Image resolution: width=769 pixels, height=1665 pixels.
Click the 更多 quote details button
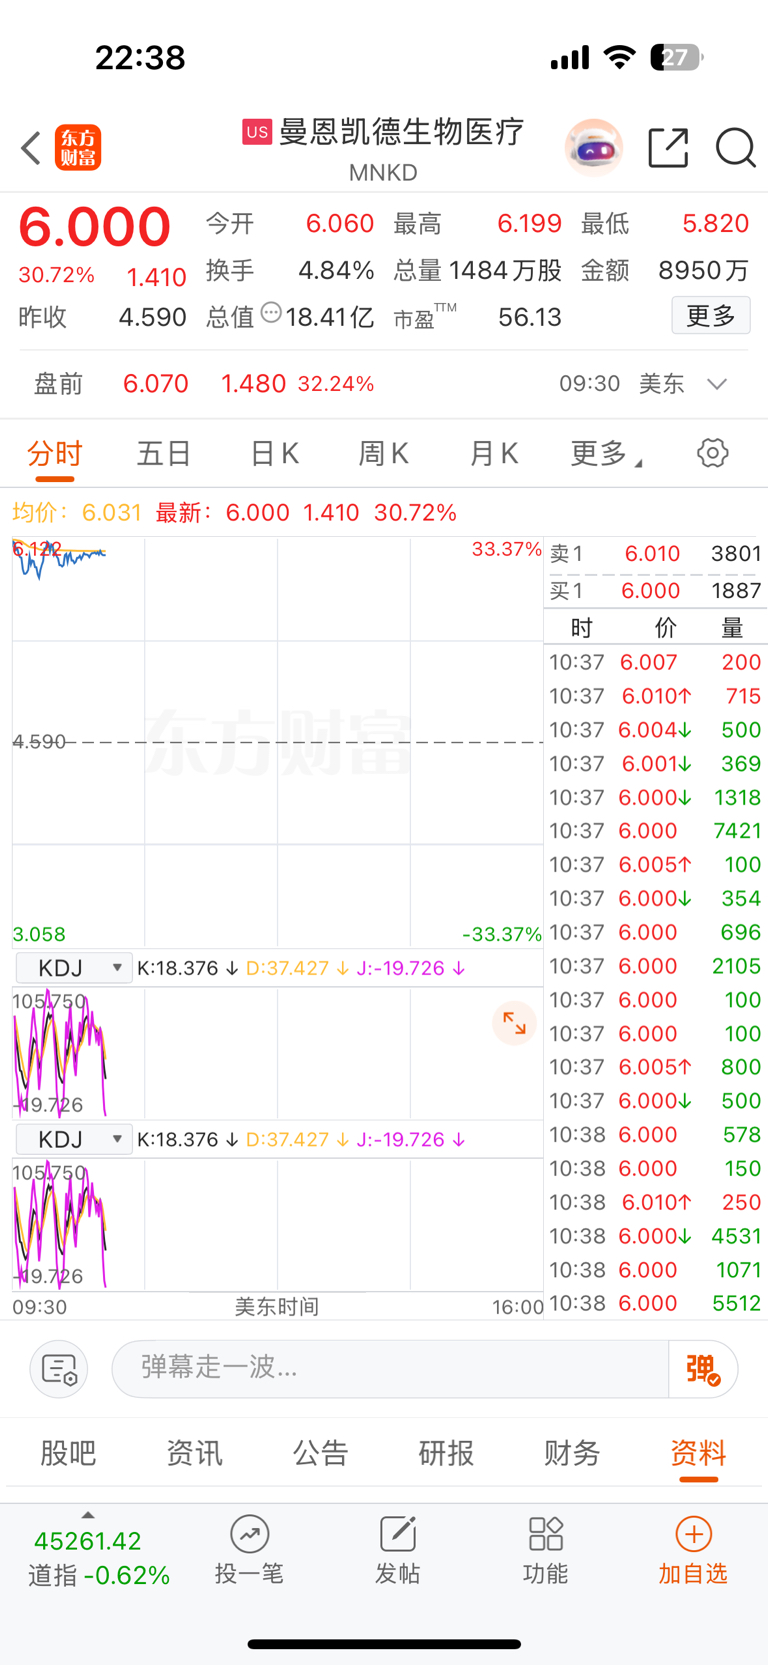coord(711,316)
